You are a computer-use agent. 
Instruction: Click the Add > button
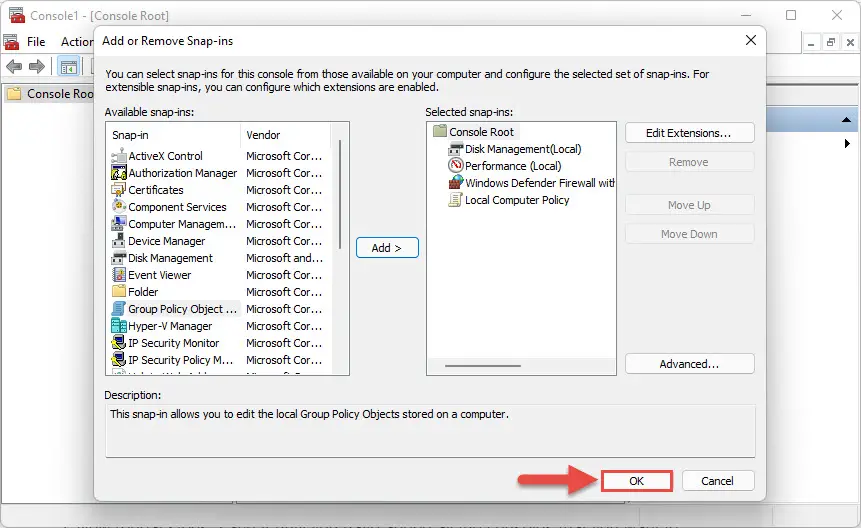pos(387,248)
